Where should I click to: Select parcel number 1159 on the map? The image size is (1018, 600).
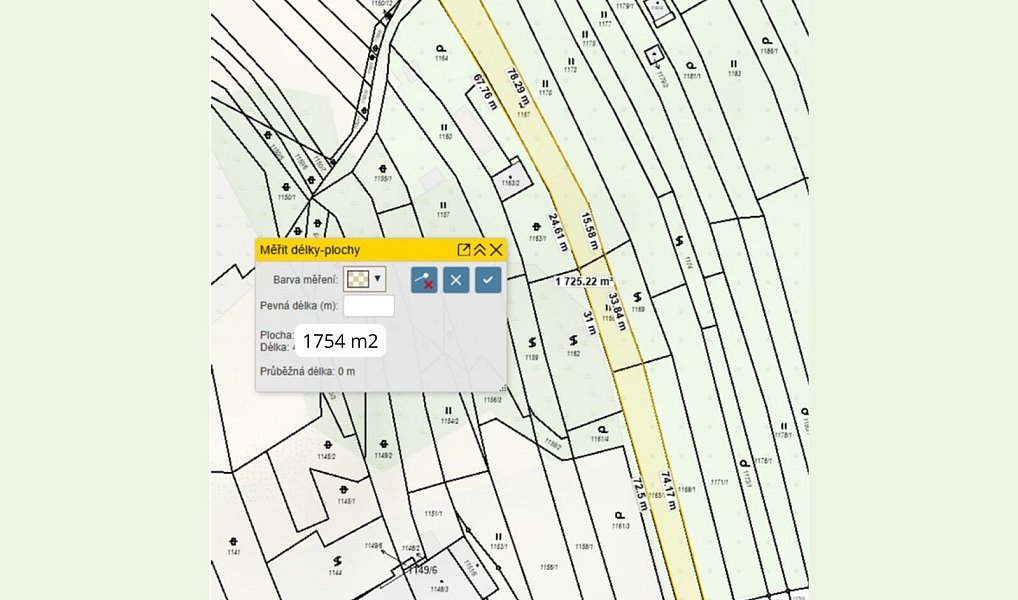[x=532, y=357]
